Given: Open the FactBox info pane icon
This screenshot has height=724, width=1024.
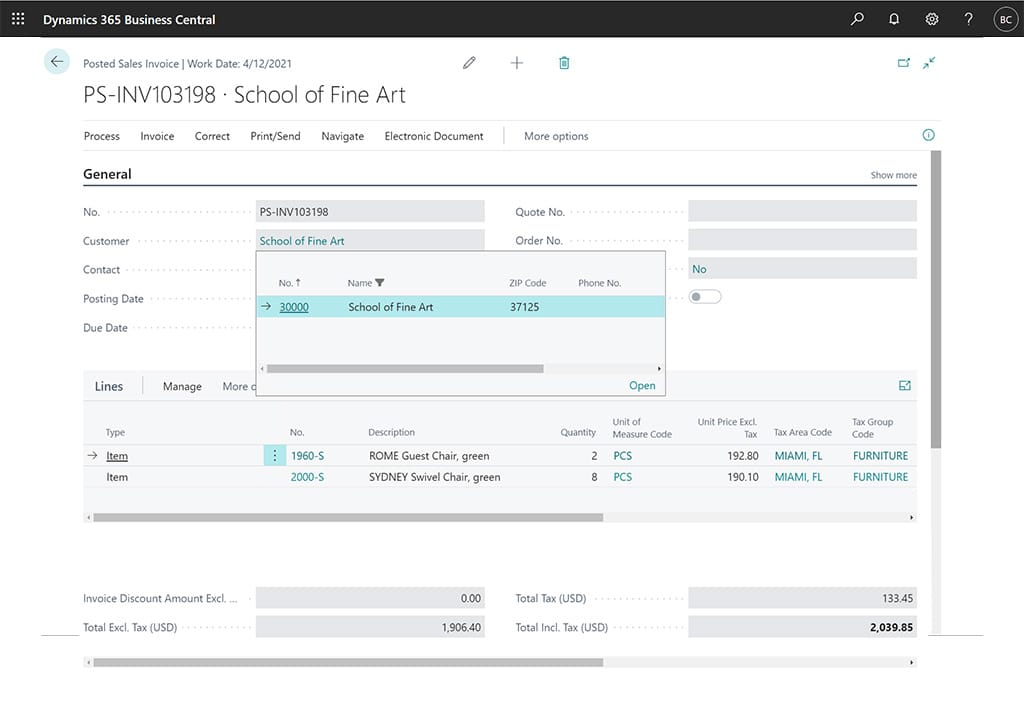Looking at the screenshot, I should pyautogui.click(x=928, y=135).
